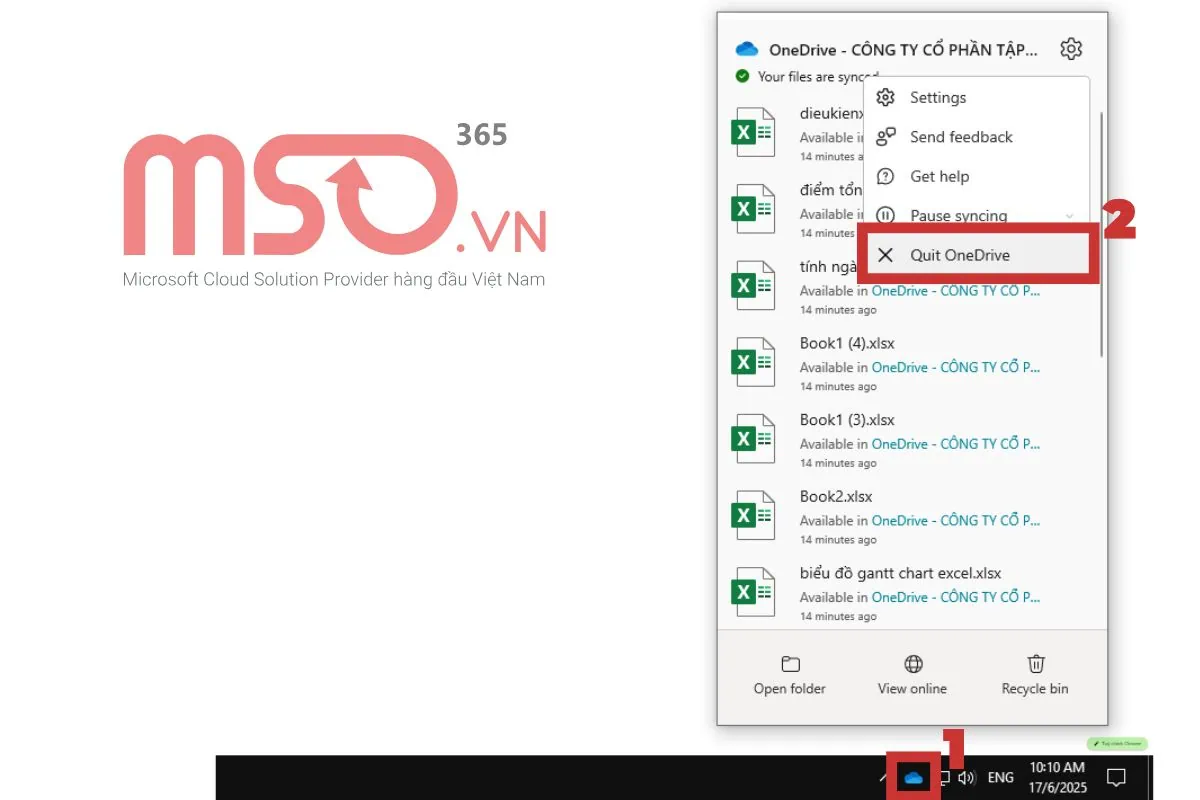Choose Send feedback in the menu
1200x800 pixels.
click(x=960, y=137)
